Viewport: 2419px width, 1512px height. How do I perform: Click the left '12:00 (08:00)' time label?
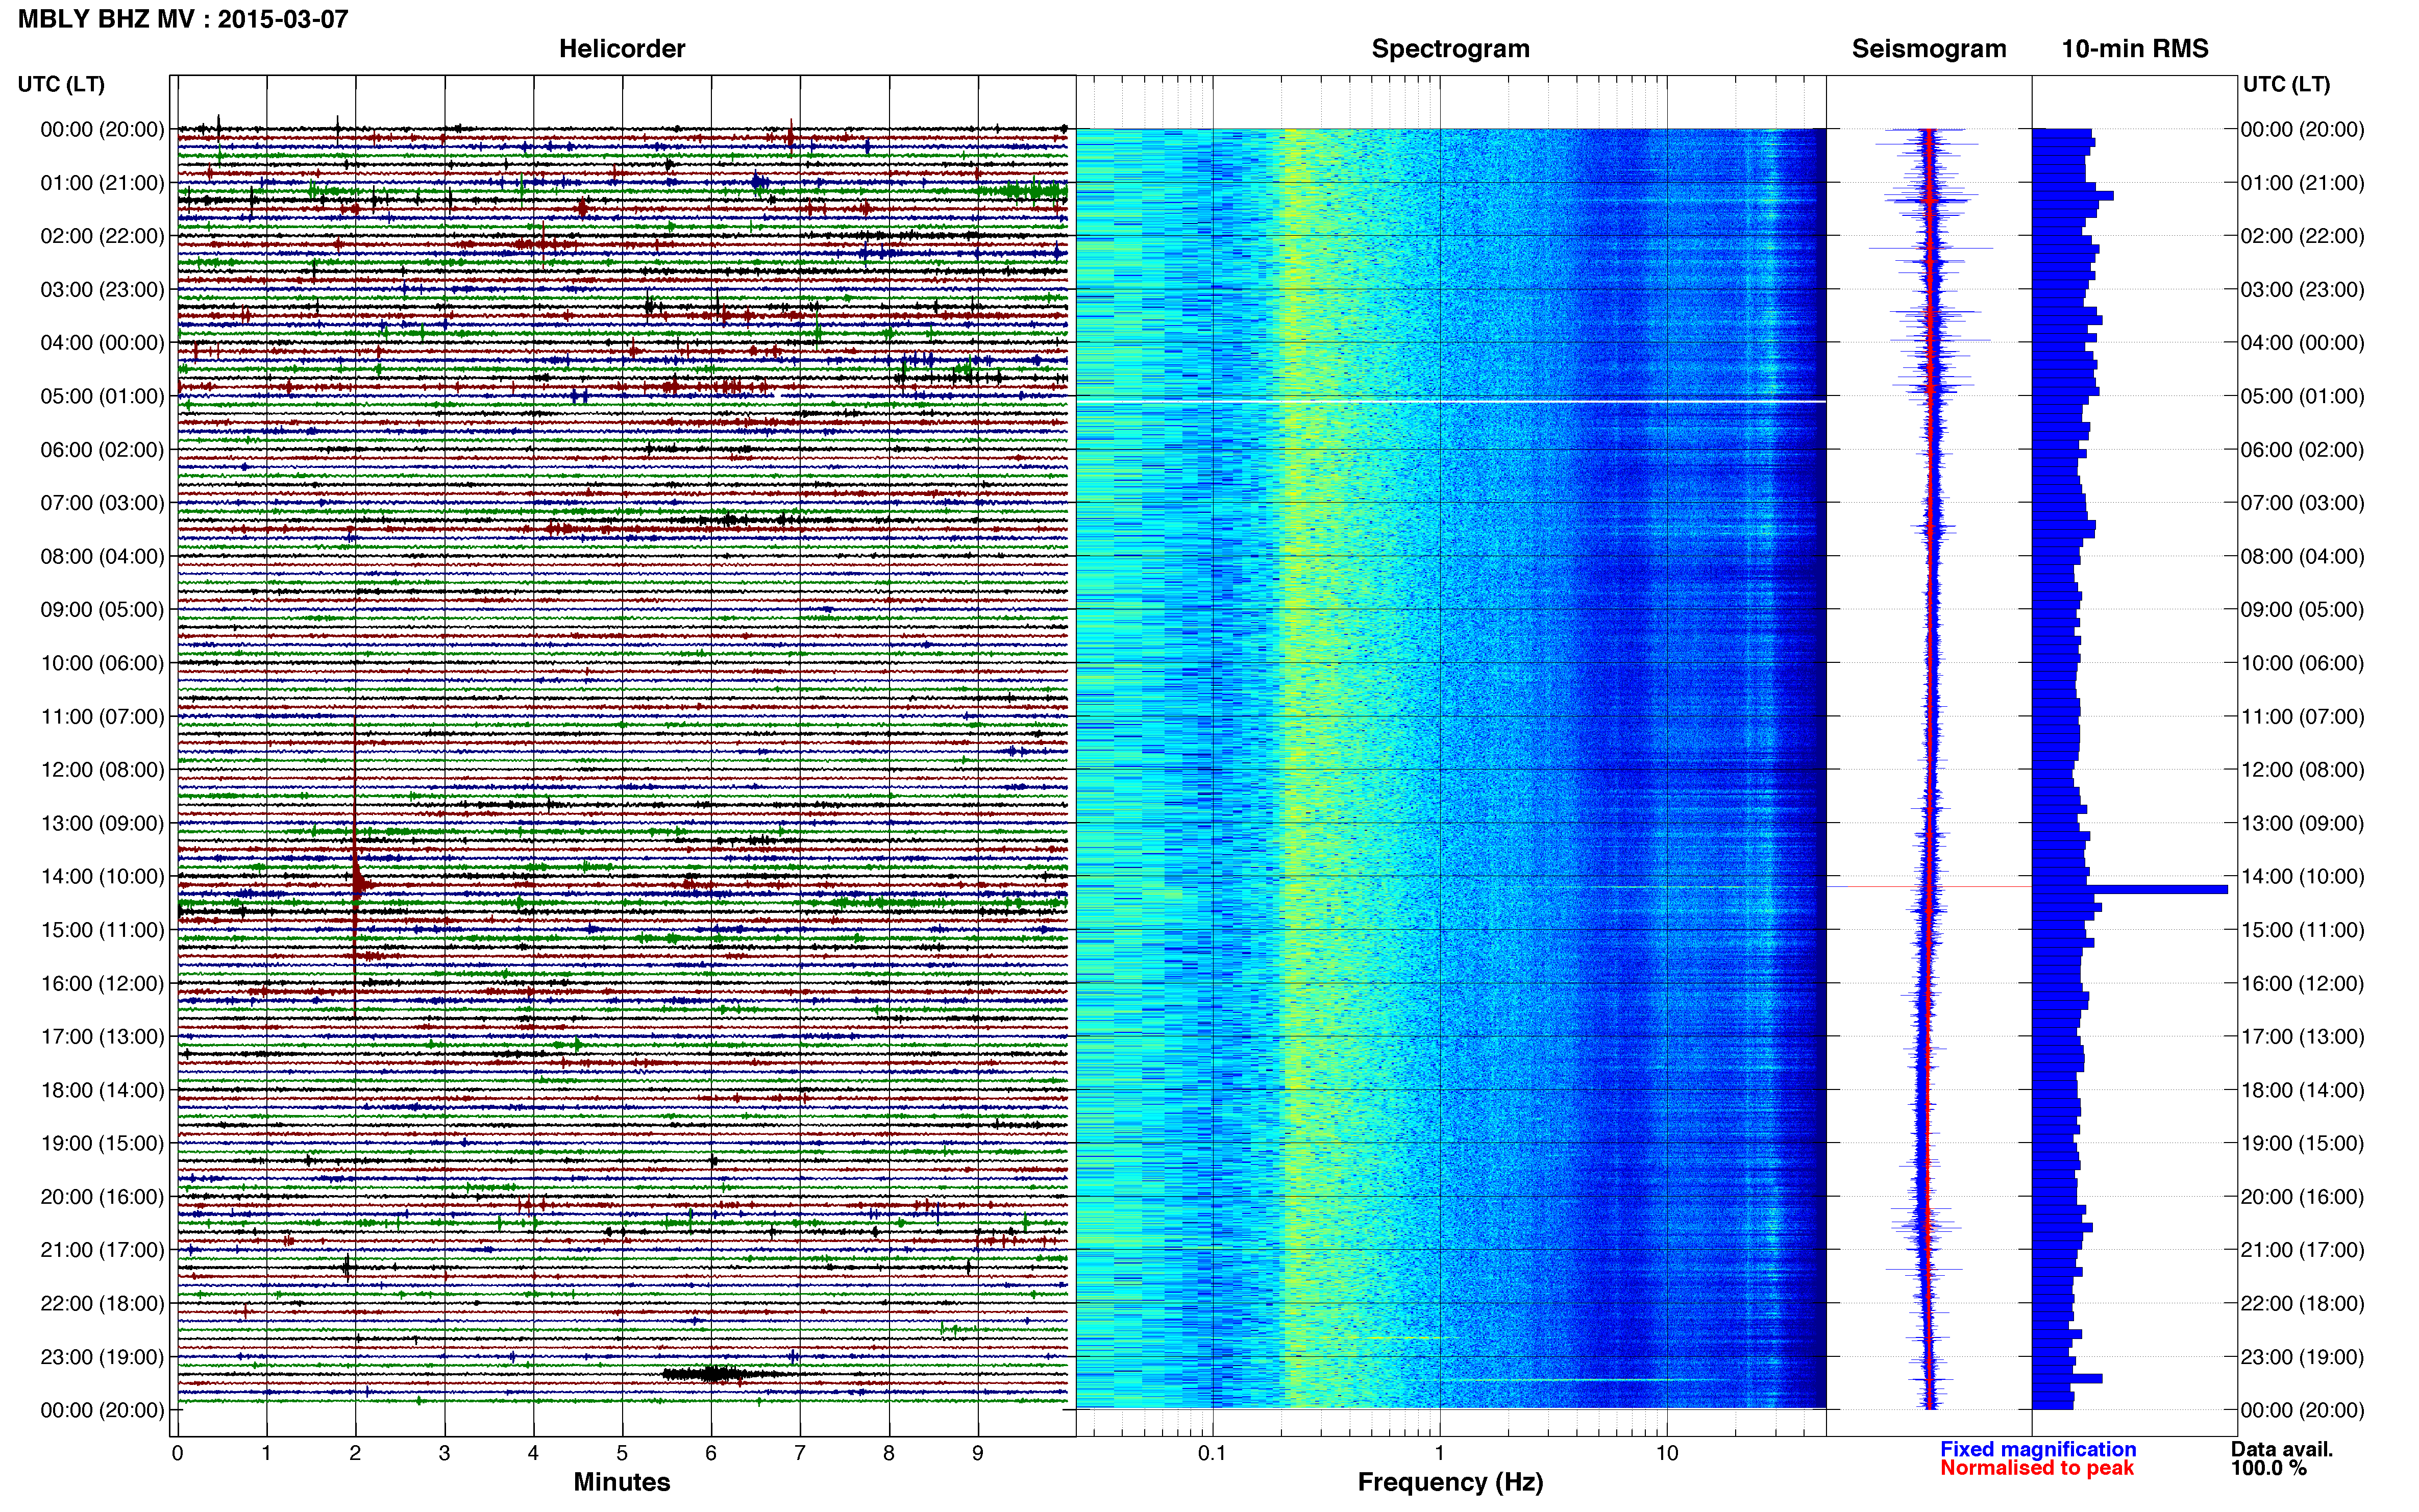click(102, 769)
